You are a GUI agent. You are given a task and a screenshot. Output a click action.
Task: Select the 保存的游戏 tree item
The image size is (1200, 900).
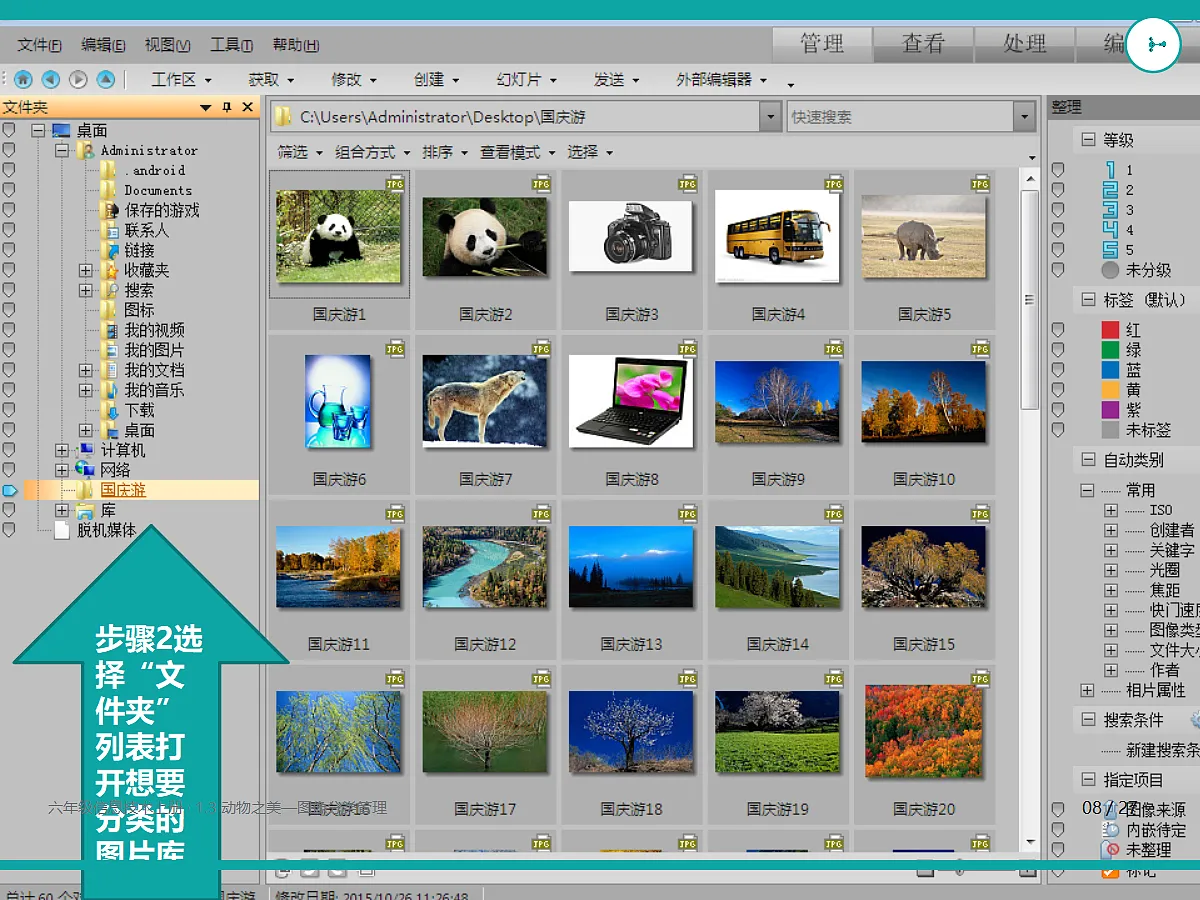(162, 210)
